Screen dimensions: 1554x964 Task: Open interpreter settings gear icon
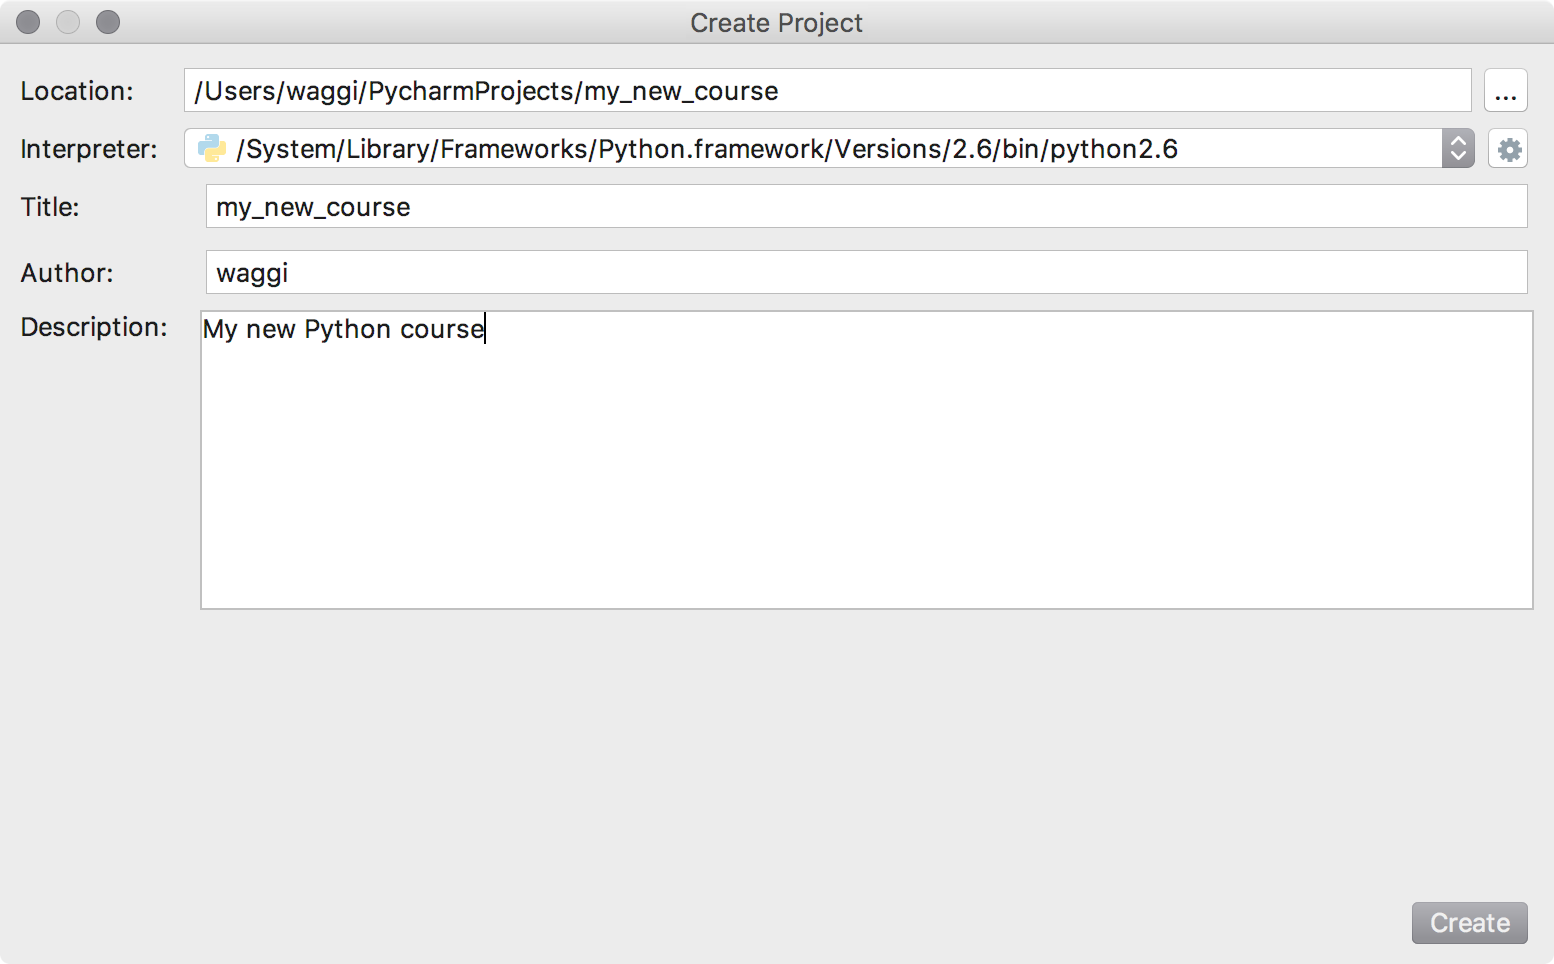pyautogui.click(x=1508, y=149)
